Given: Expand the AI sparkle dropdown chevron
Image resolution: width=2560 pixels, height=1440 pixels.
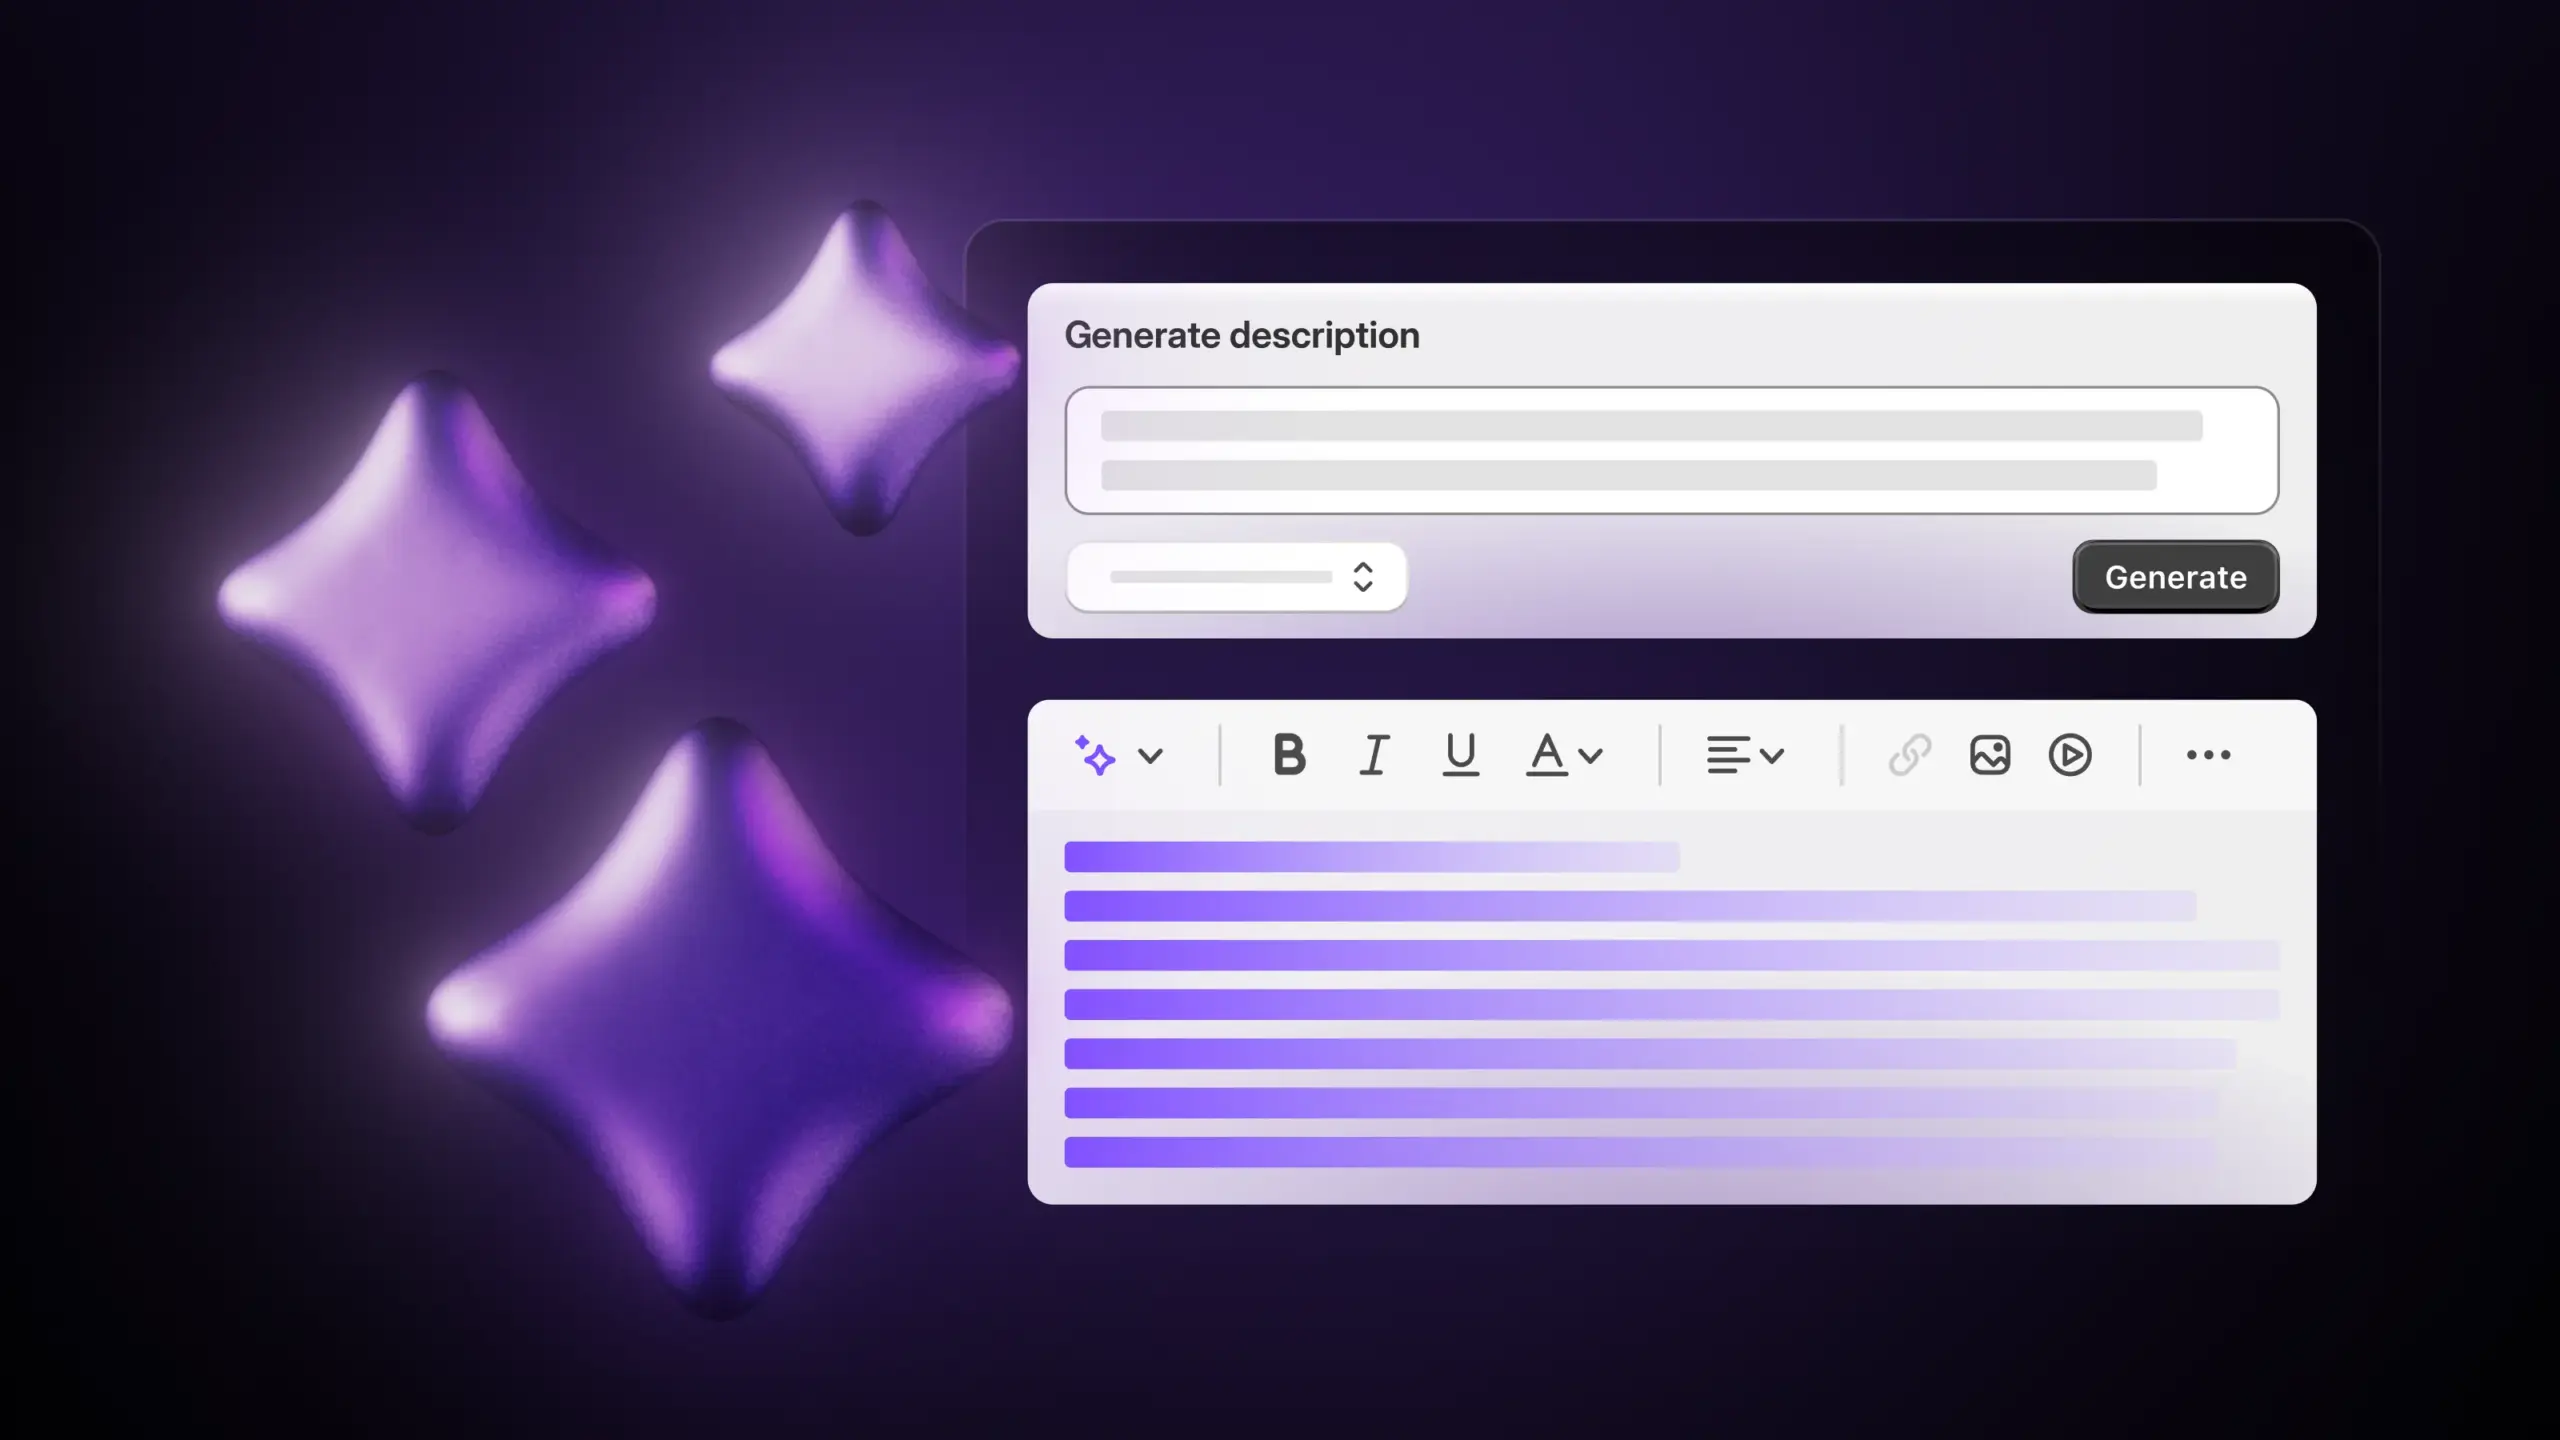Looking at the screenshot, I should pos(1151,756).
